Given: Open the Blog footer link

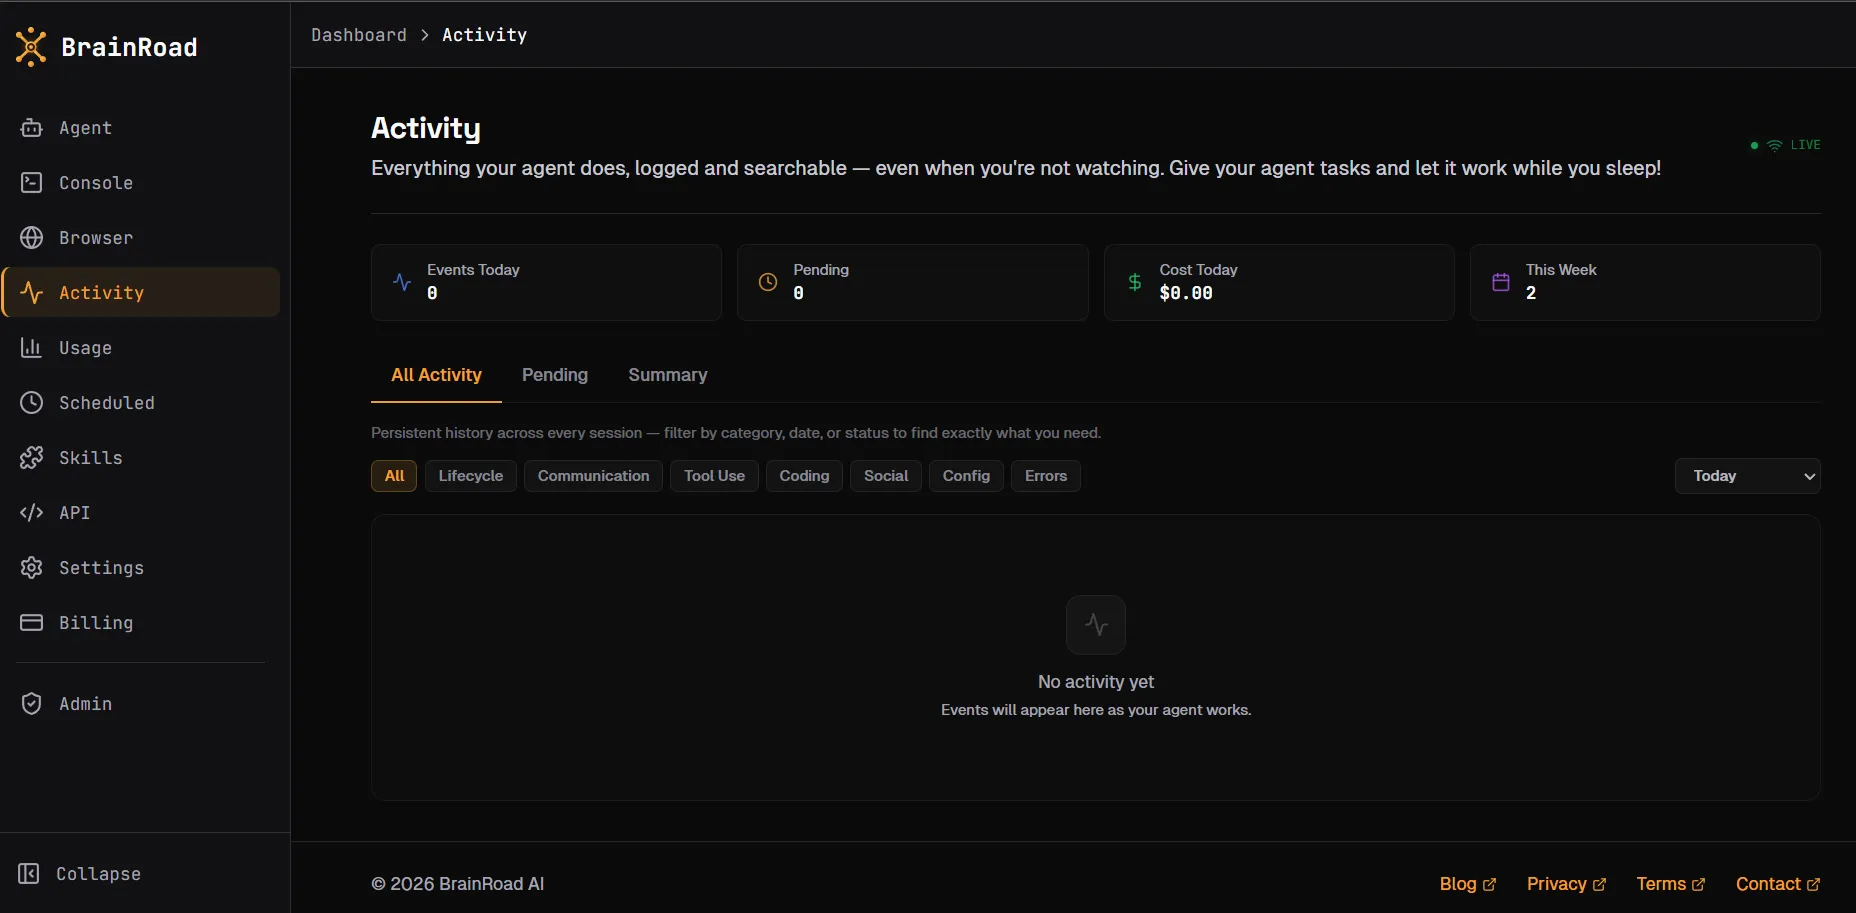Looking at the screenshot, I should (1468, 884).
